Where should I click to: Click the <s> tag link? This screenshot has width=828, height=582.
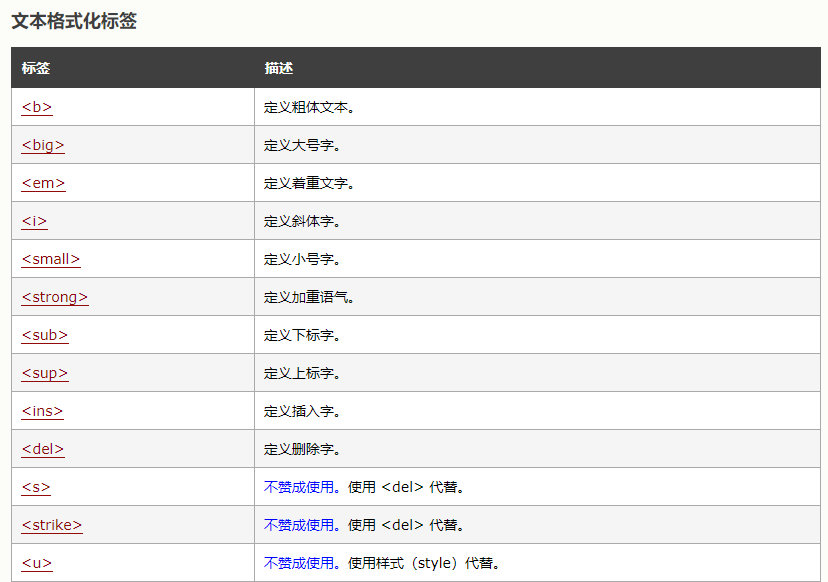pos(36,487)
